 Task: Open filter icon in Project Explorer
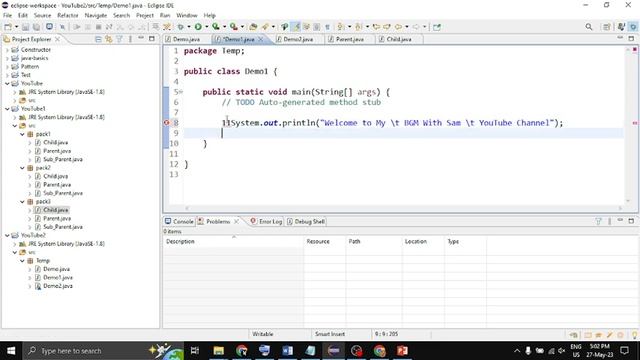pos(120,39)
